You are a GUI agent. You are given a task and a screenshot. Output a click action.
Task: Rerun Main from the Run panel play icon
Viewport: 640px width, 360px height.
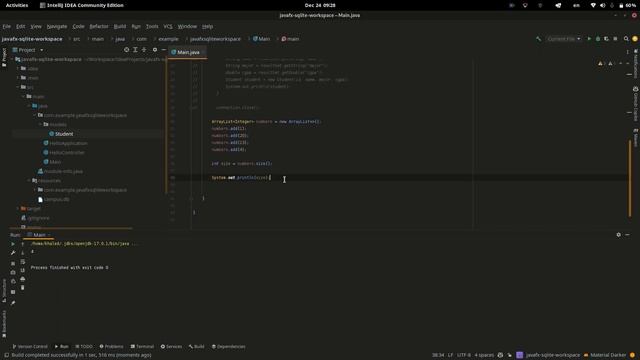pyautogui.click(x=13, y=244)
